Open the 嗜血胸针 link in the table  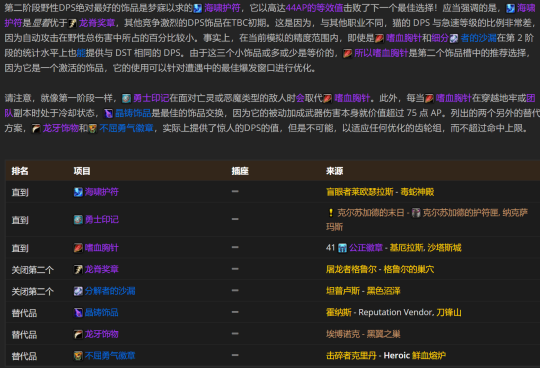[x=102, y=248]
